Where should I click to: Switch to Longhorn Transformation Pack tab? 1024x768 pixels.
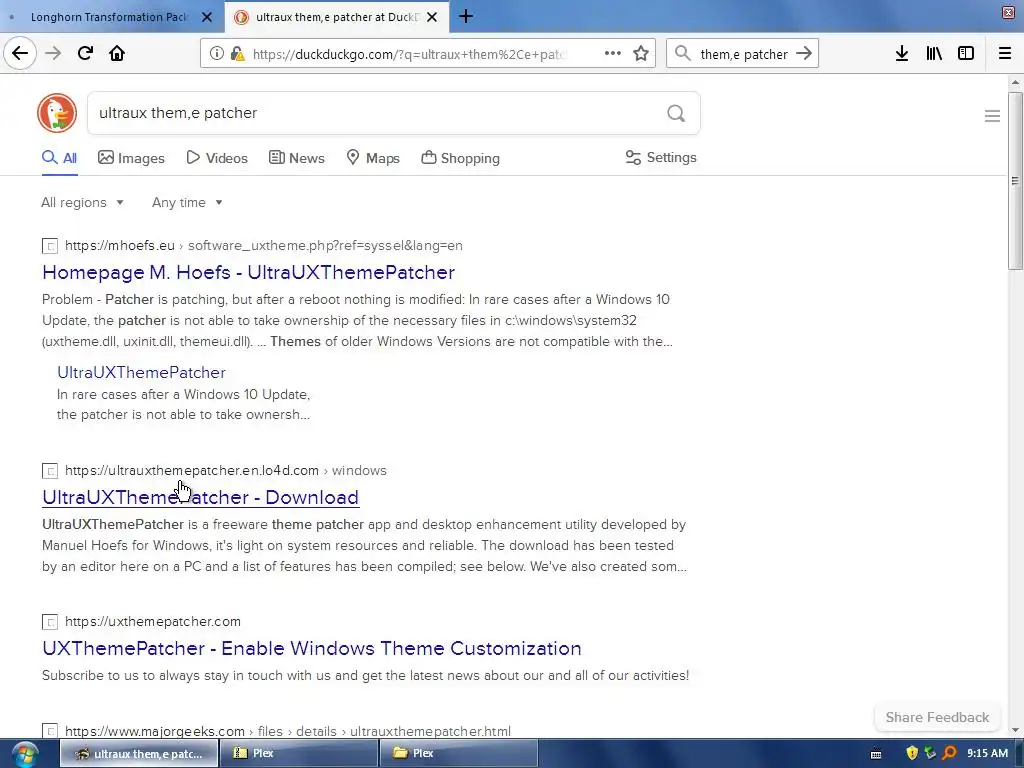click(108, 17)
